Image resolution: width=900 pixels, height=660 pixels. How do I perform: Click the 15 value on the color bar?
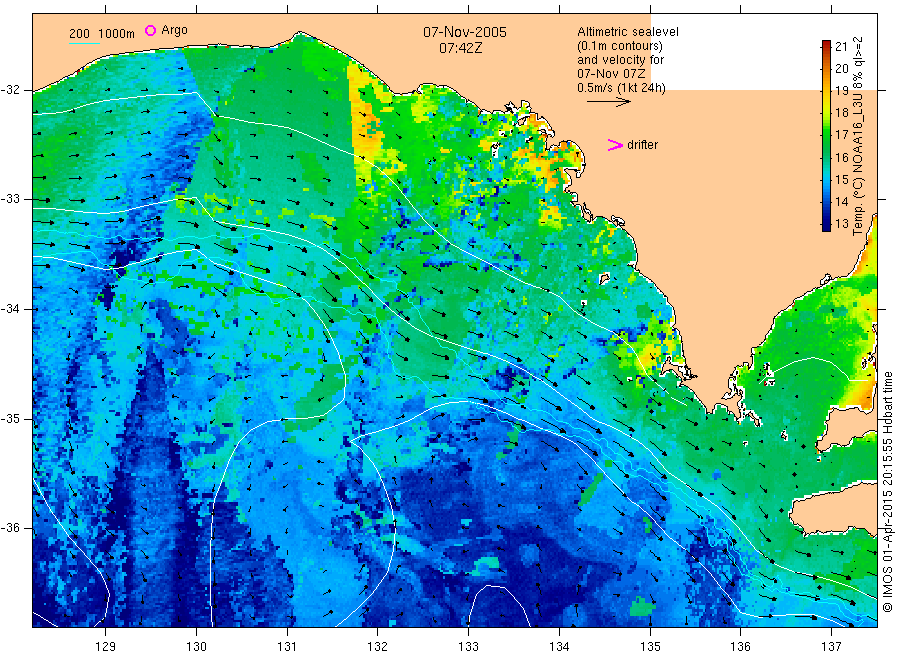[841, 180]
